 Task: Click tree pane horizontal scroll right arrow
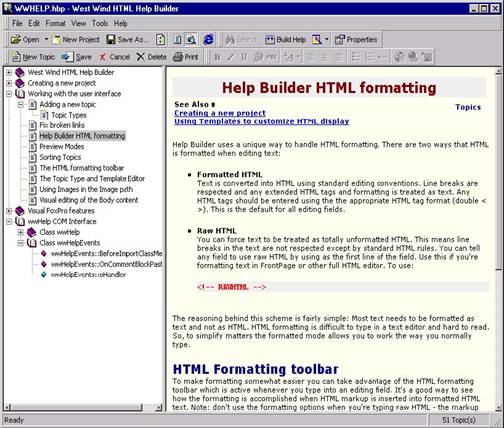tap(159, 407)
